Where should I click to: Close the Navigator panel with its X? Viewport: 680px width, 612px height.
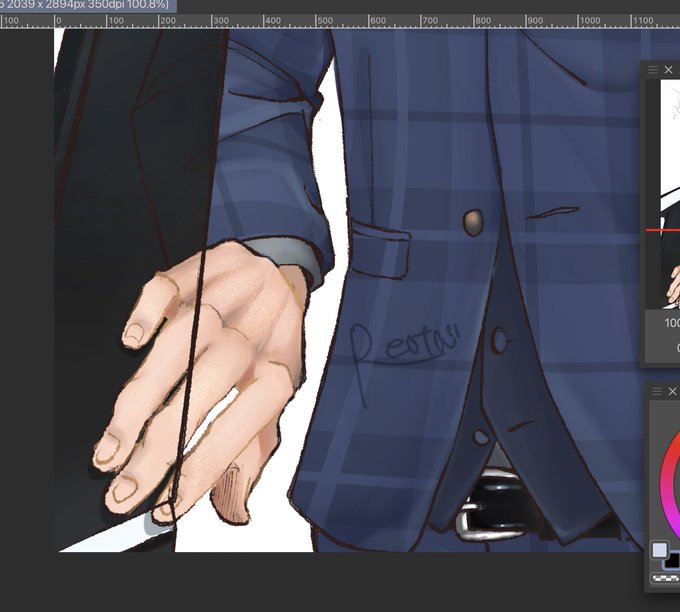pos(668,70)
